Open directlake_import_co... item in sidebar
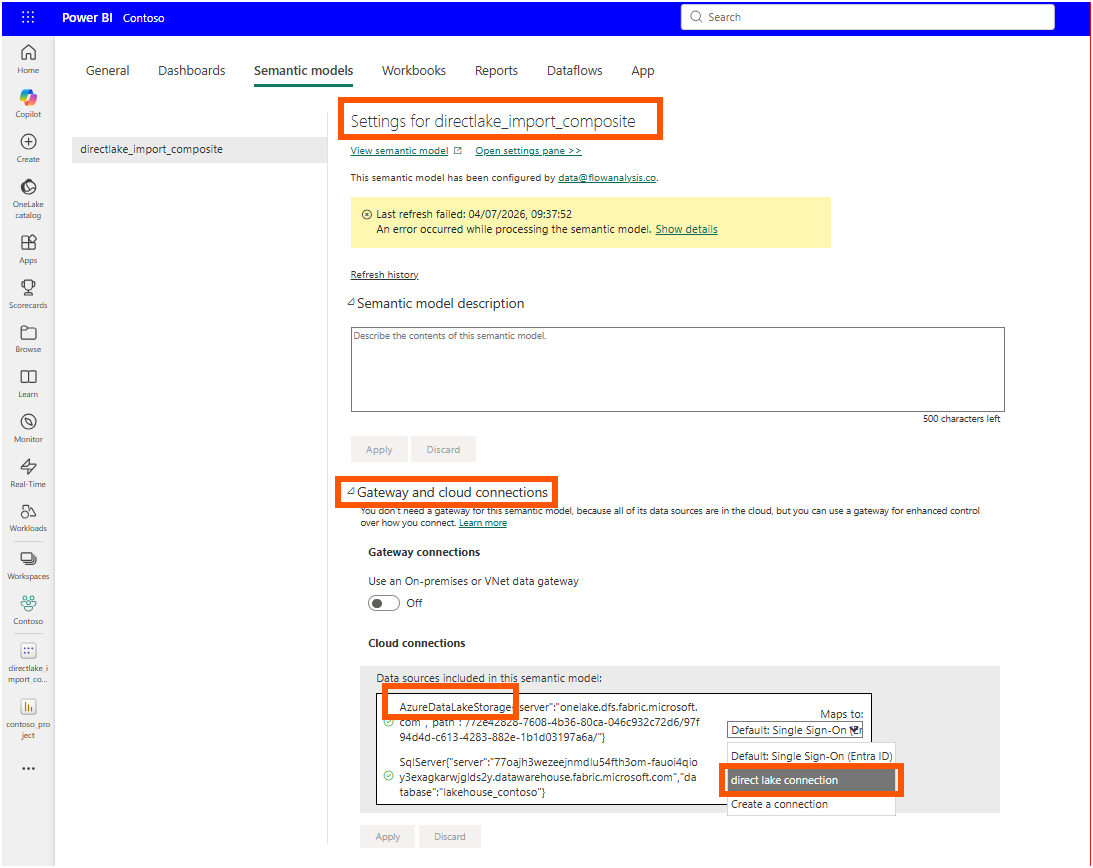Viewport: 1093px width, 868px height. 28,663
